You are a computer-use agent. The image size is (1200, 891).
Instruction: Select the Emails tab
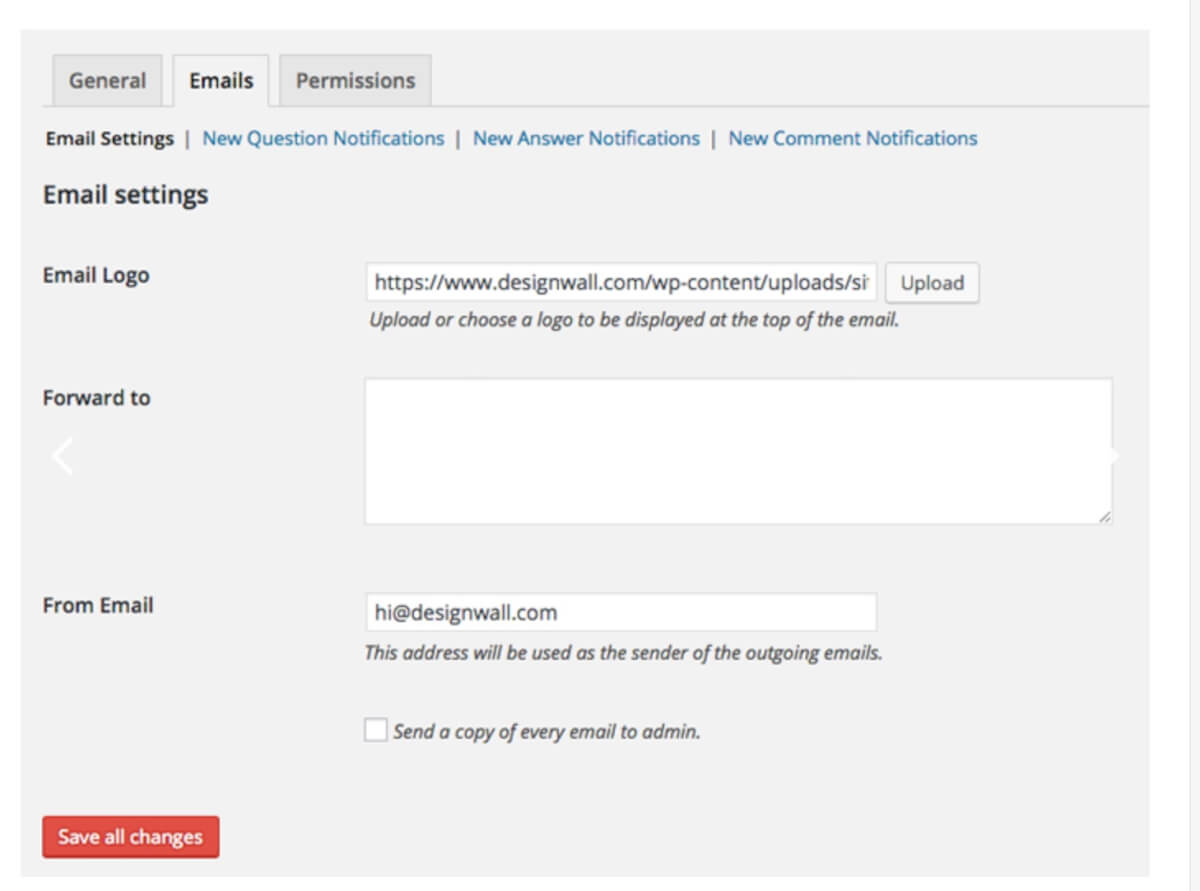tap(220, 80)
